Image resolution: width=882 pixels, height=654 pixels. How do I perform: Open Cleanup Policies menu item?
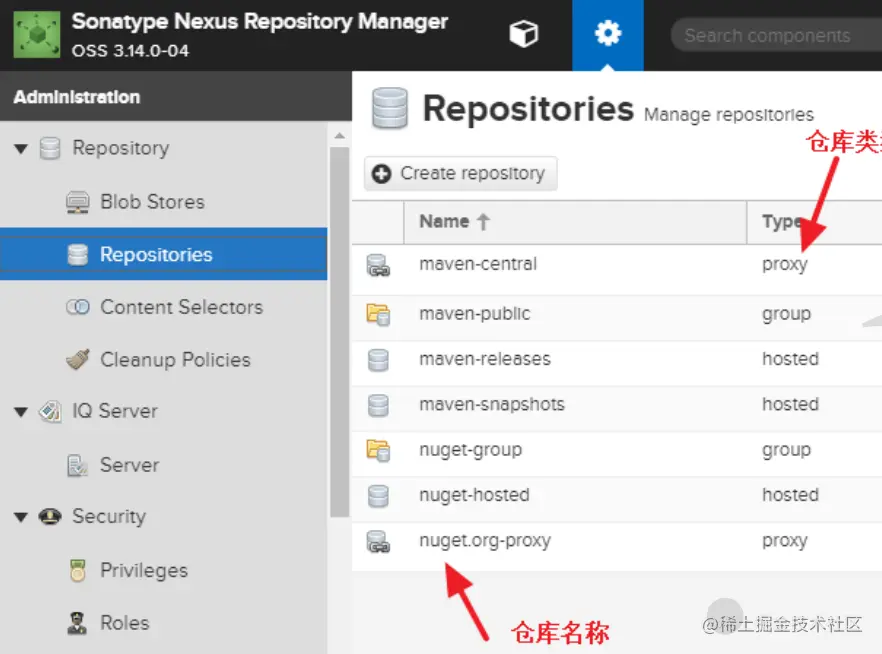pos(163,359)
